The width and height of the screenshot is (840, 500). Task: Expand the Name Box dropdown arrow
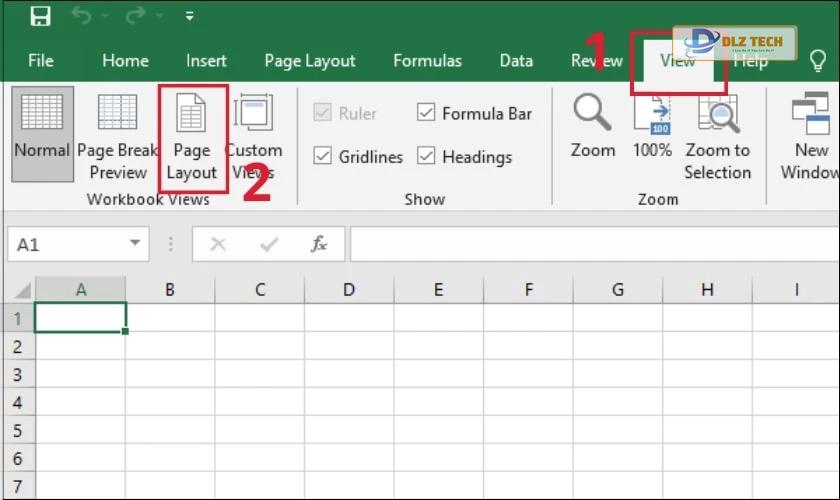point(136,243)
